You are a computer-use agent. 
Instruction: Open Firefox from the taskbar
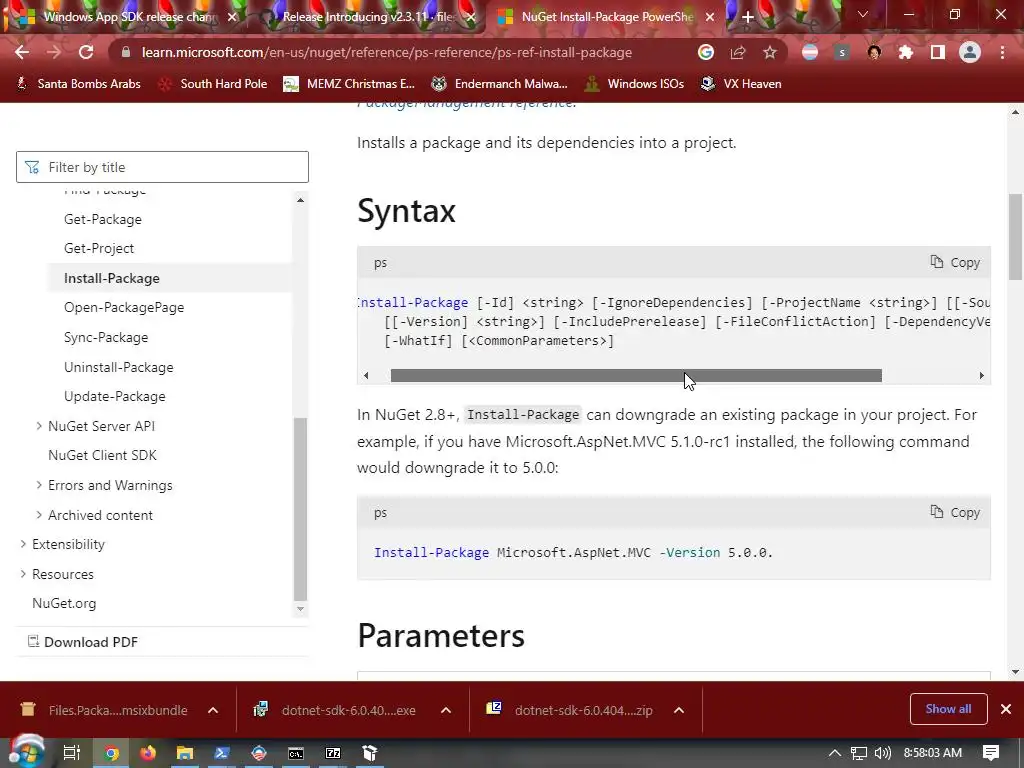(148, 753)
